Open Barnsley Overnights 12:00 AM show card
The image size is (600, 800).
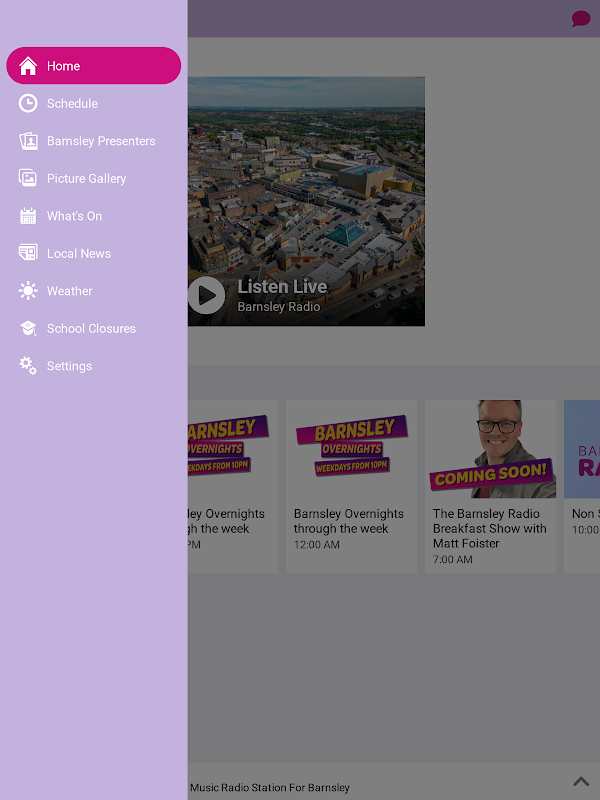[352, 486]
